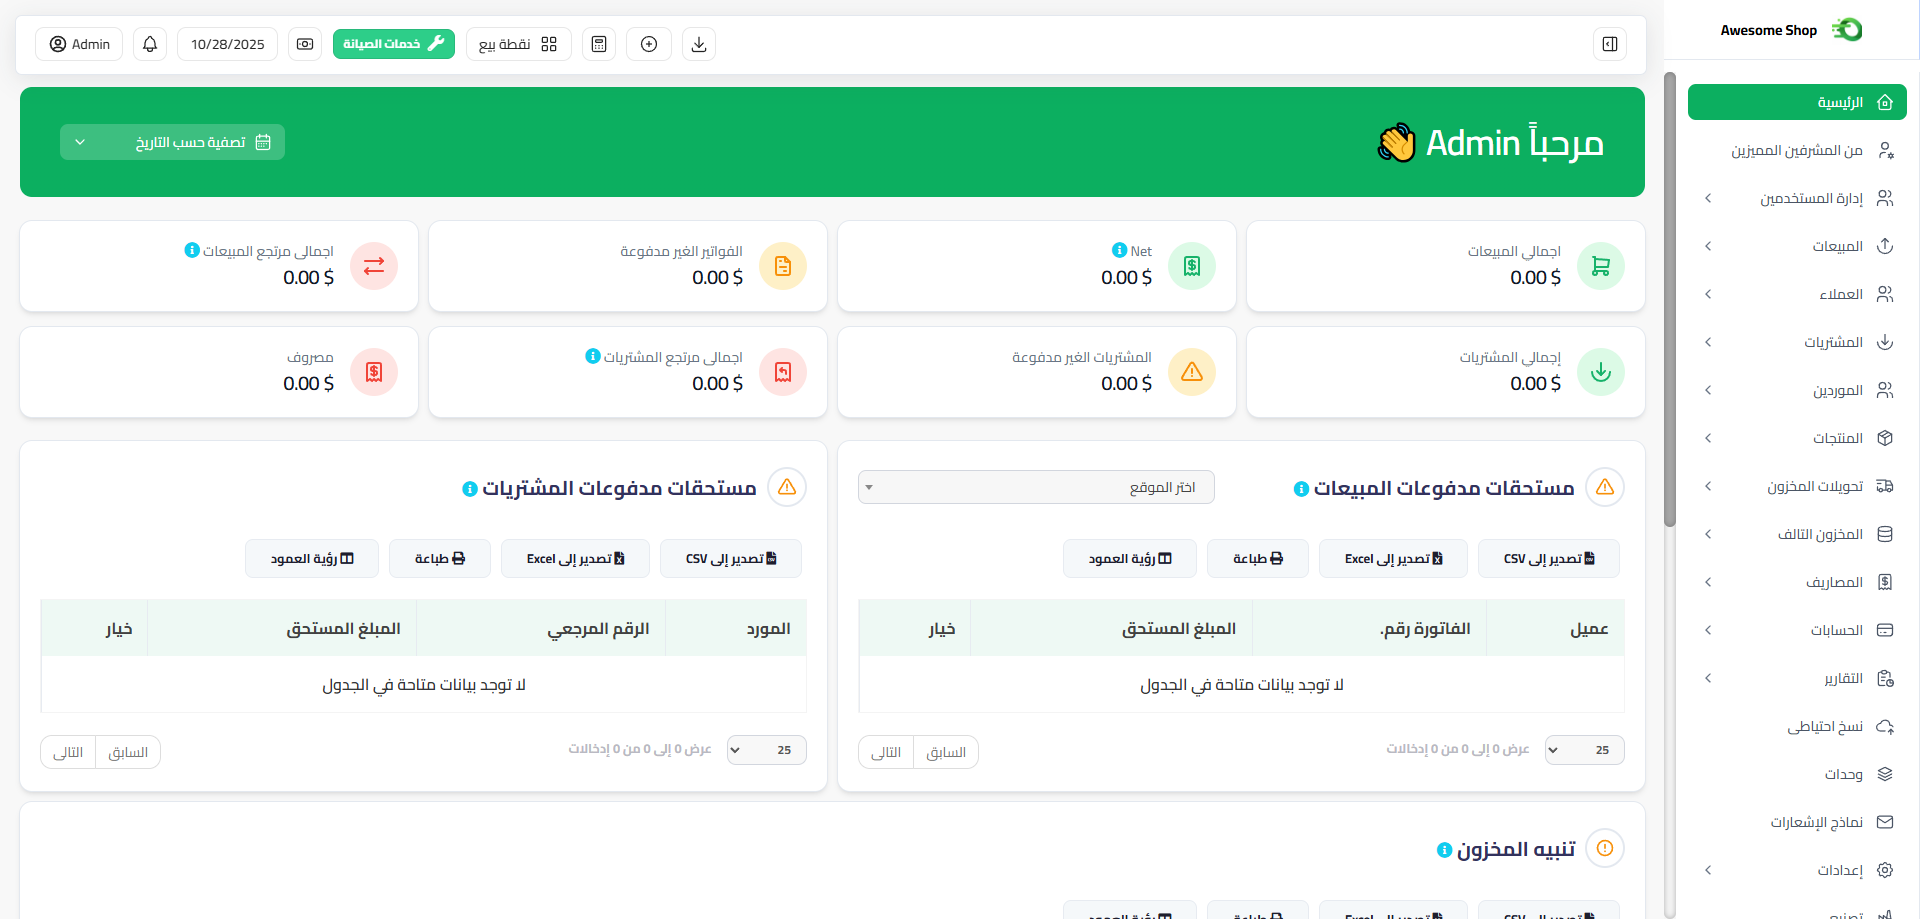Open the Home sidebar menu item

[x=1796, y=102]
